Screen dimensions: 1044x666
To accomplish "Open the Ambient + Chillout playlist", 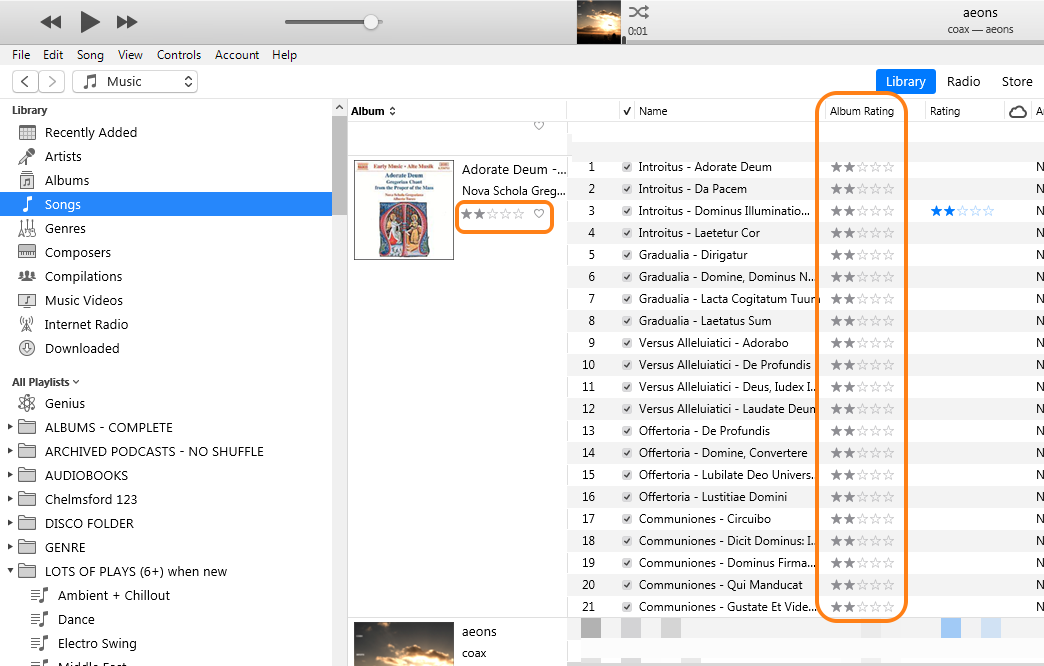I will [x=113, y=595].
